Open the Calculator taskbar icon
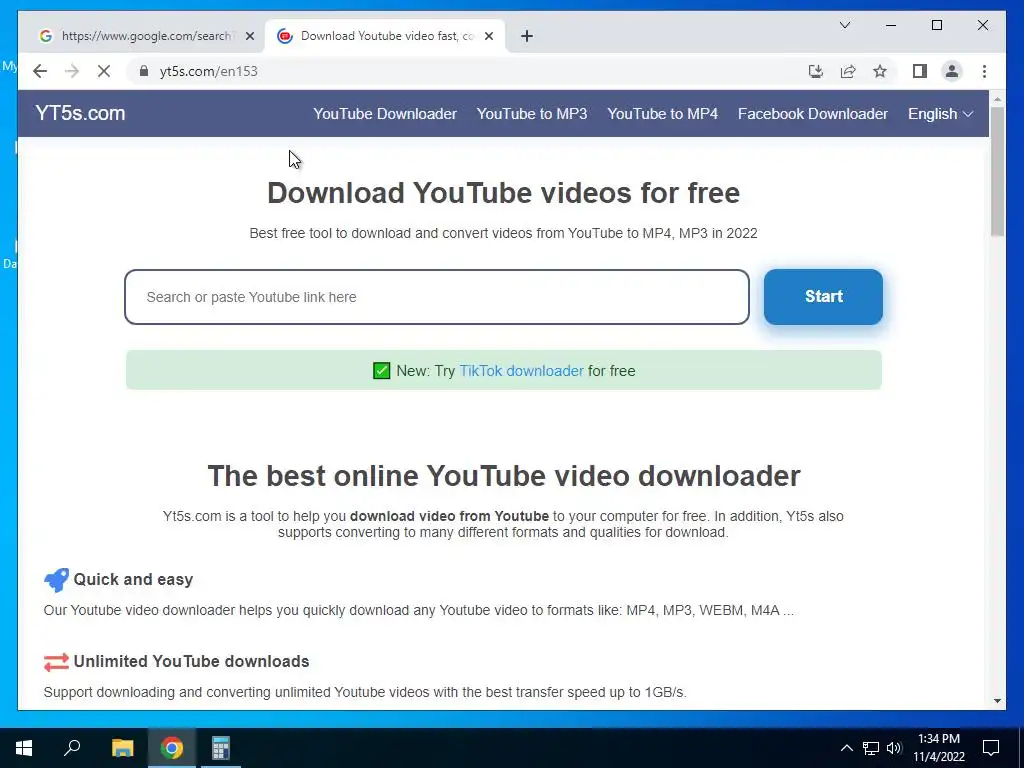This screenshot has height=768, width=1024. tap(221, 748)
